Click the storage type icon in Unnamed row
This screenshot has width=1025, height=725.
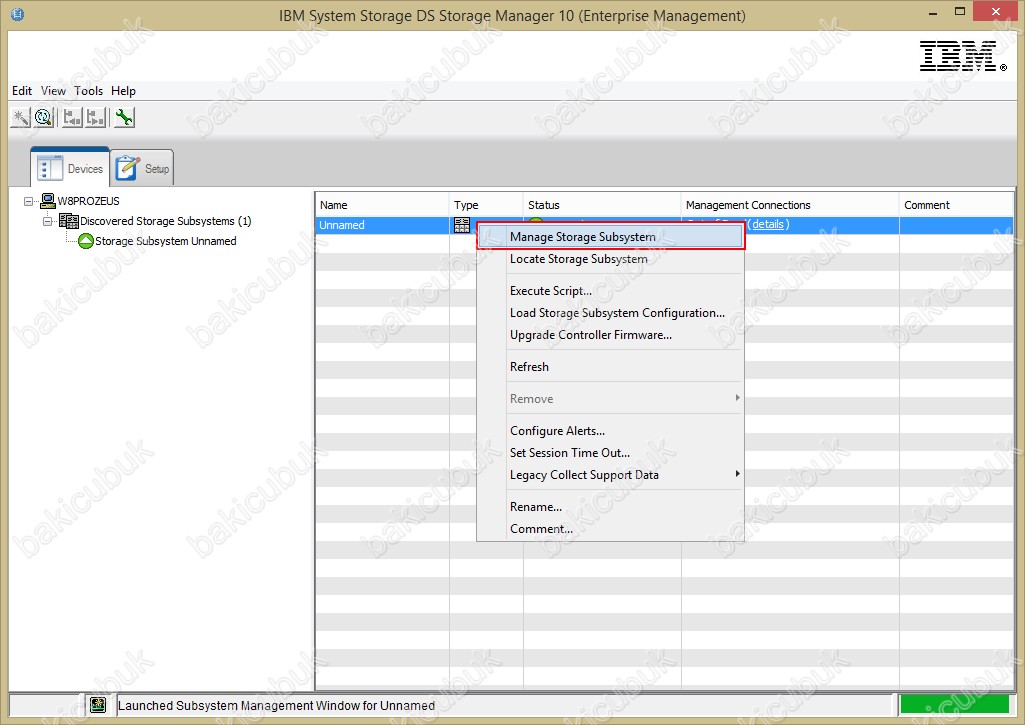point(462,225)
